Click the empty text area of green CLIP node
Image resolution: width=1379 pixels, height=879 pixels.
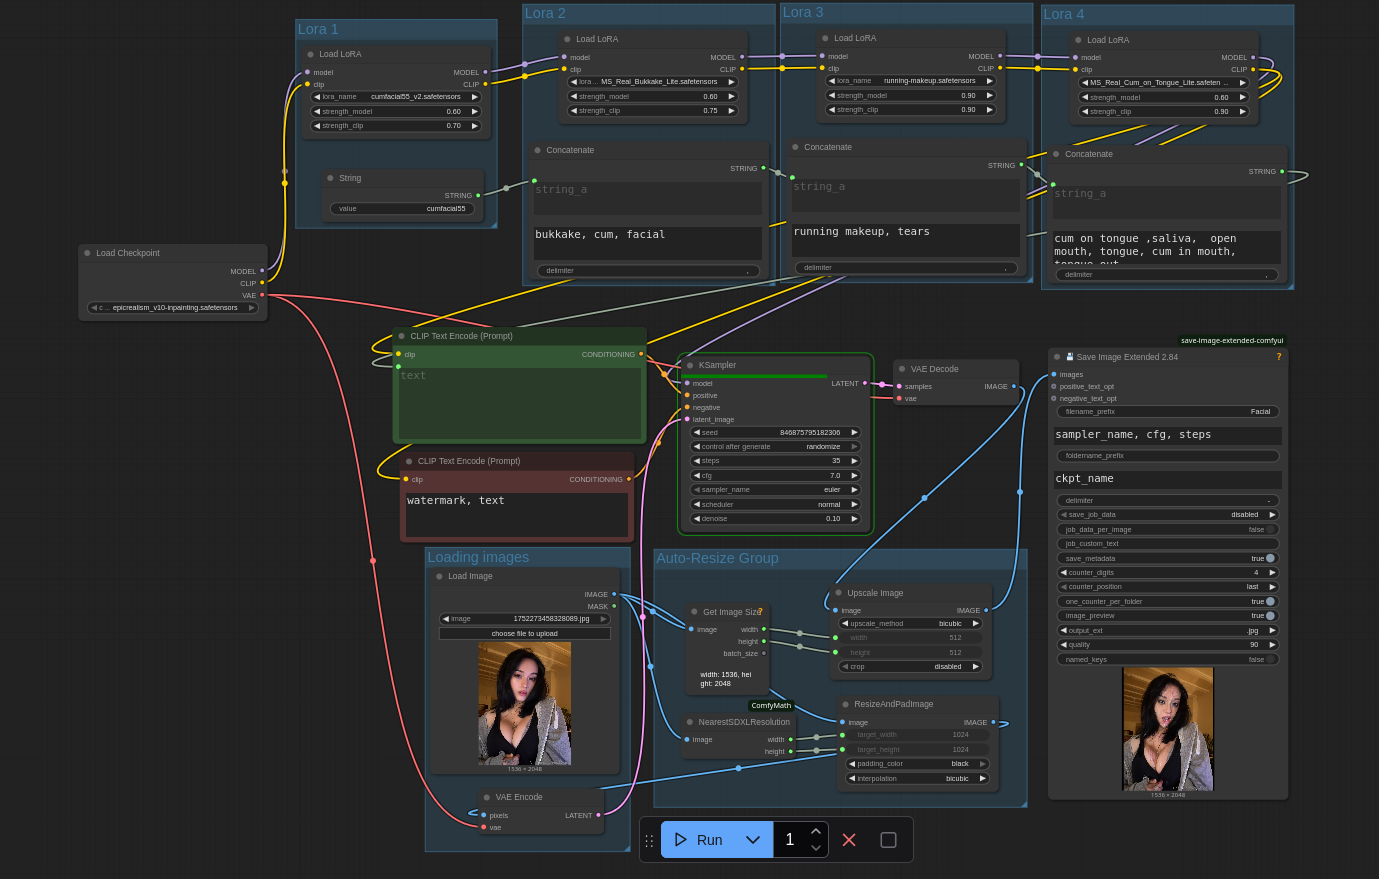tap(520, 403)
